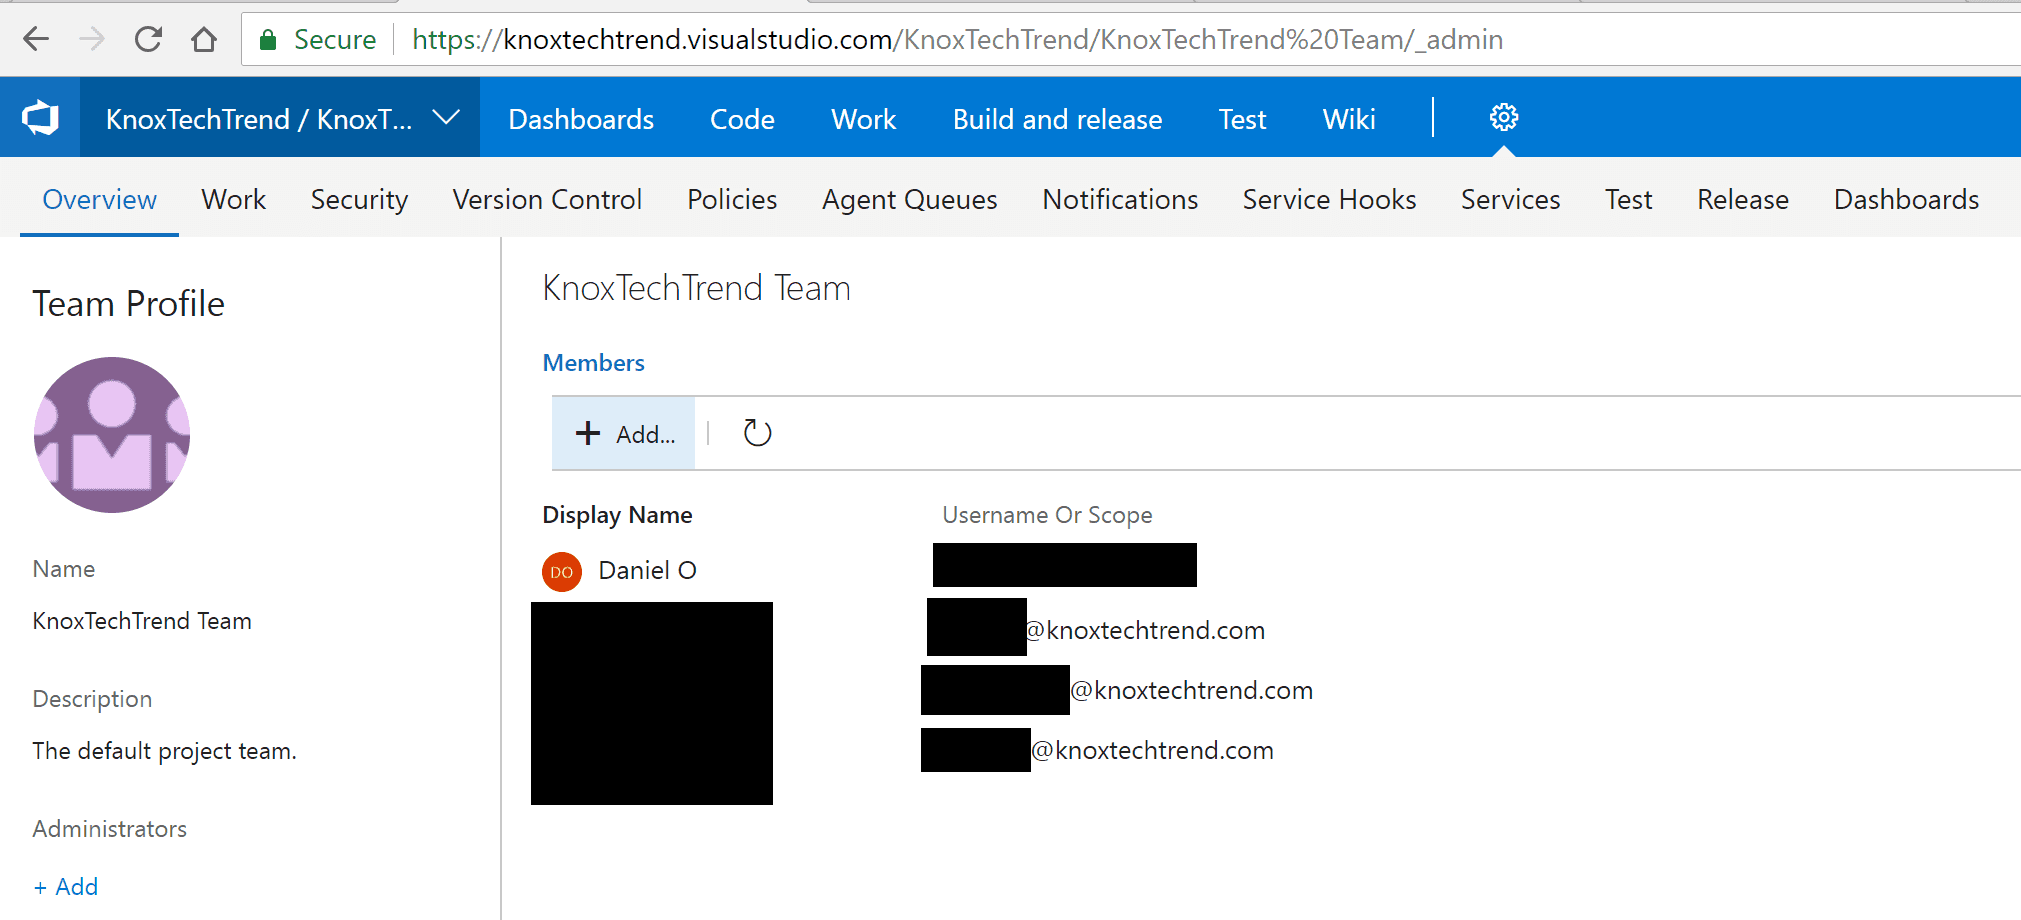Open the settings gear icon
This screenshot has height=920, width=2021.
pyautogui.click(x=1503, y=118)
